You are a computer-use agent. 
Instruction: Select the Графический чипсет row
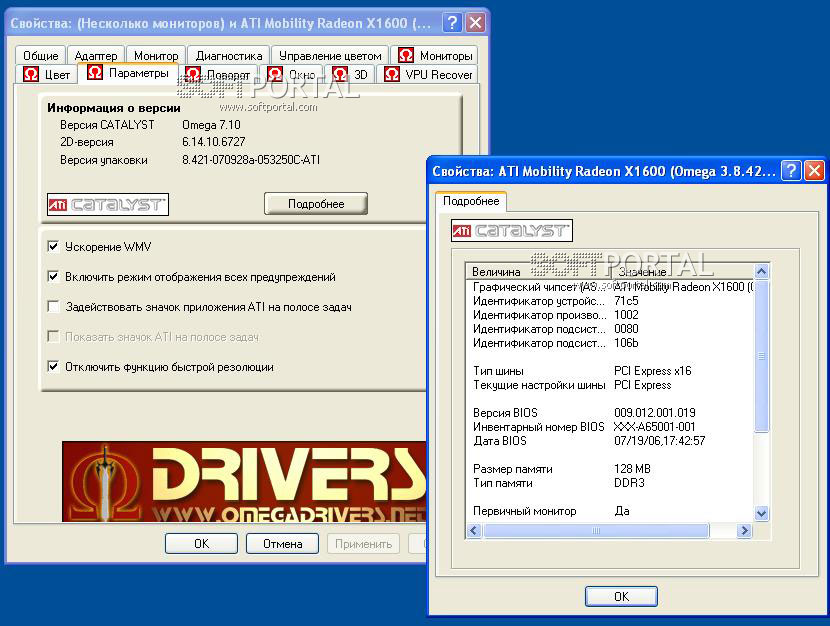[x=610, y=287]
